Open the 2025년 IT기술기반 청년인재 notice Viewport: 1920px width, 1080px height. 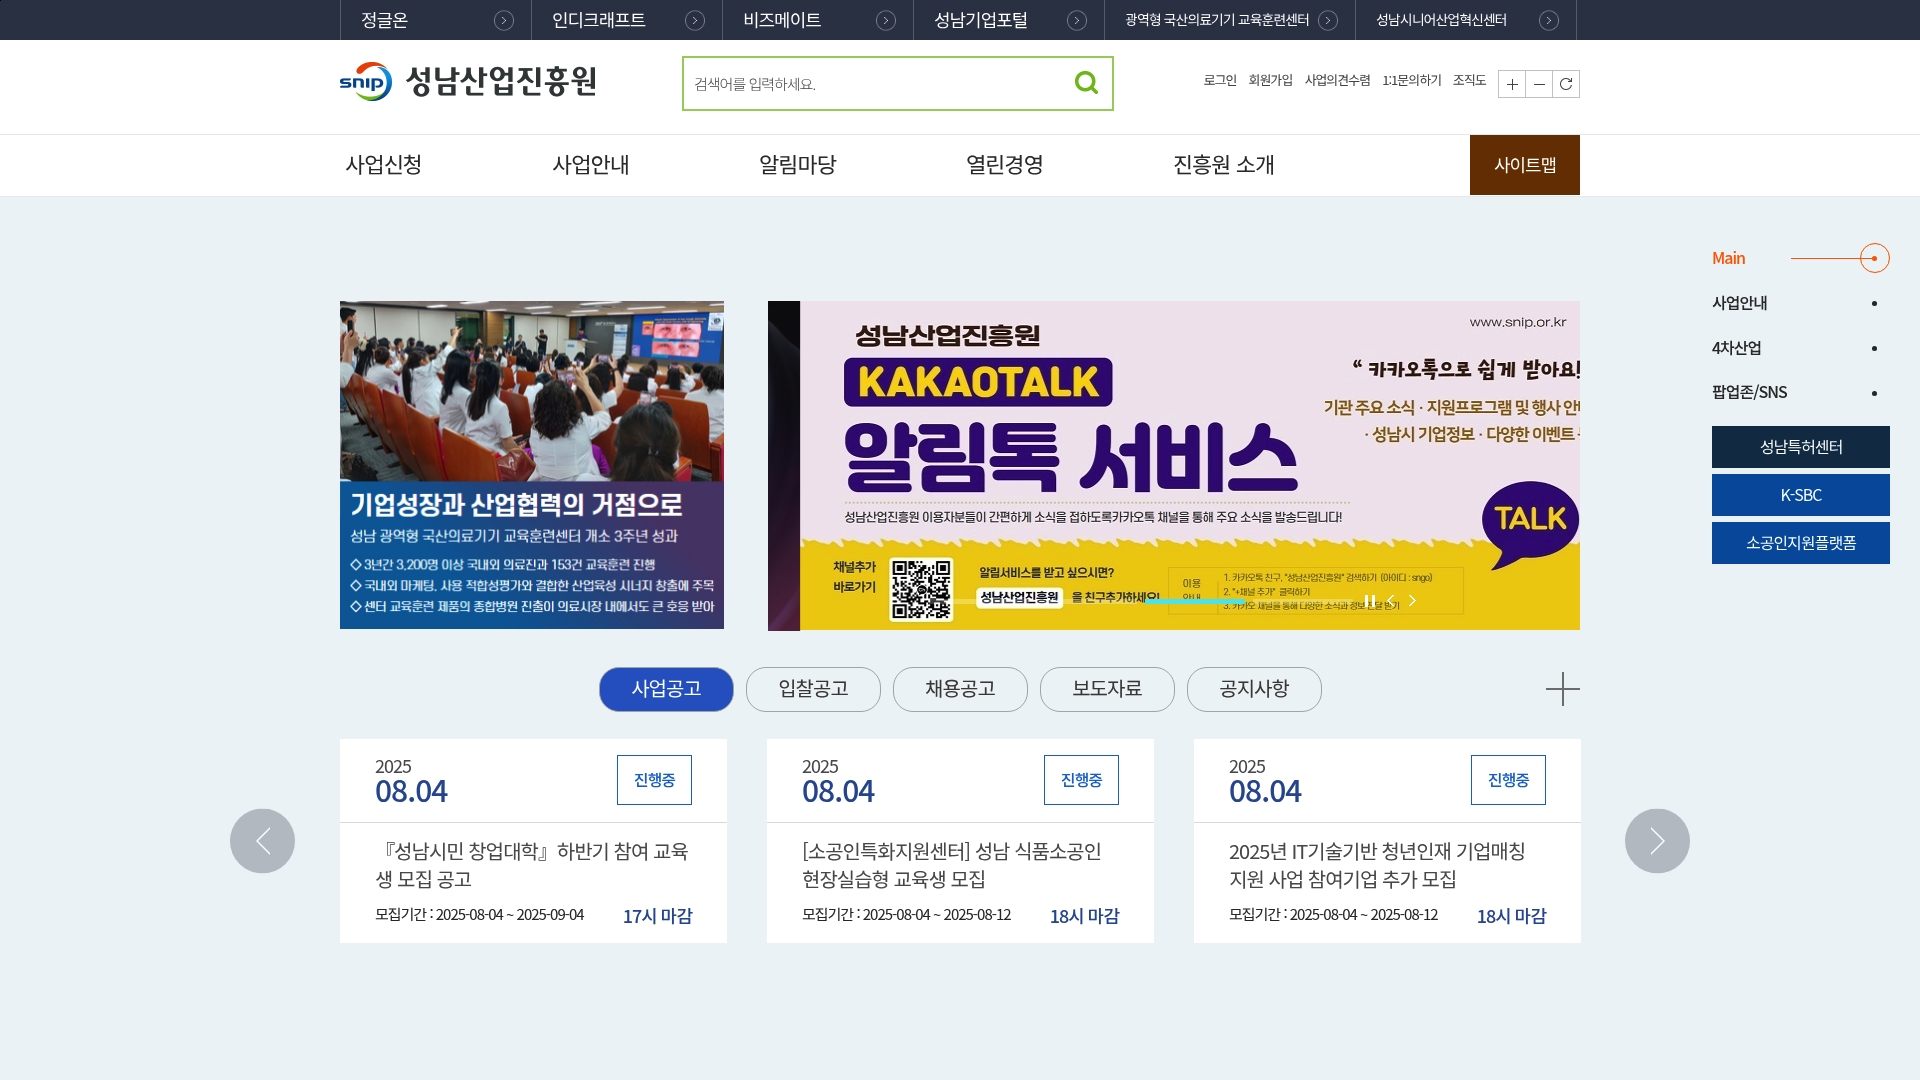[x=1378, y=865]
